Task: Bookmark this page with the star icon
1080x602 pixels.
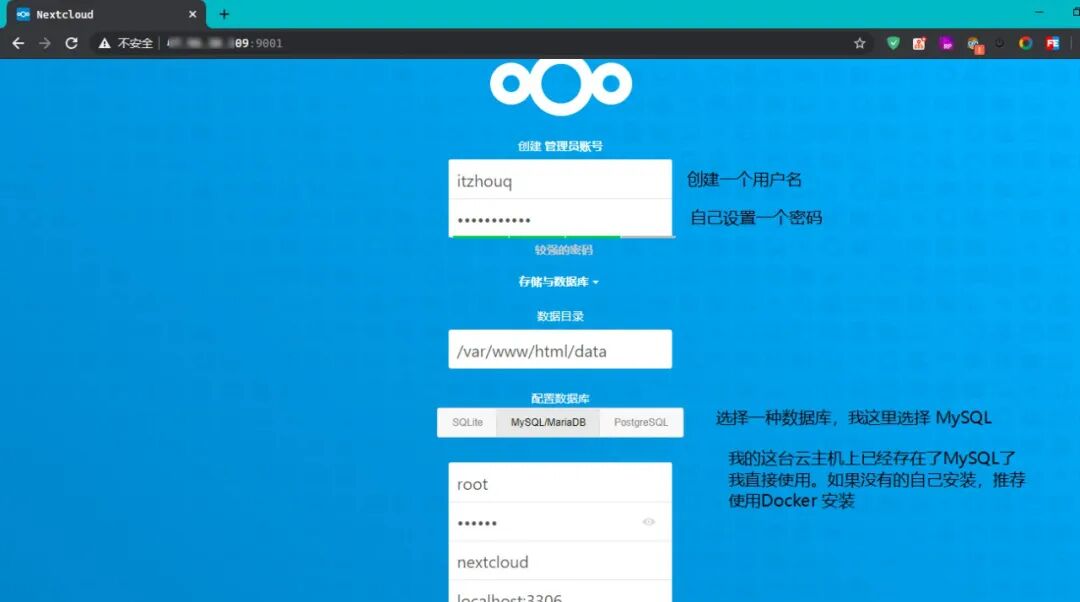Action: click(860, 43)
